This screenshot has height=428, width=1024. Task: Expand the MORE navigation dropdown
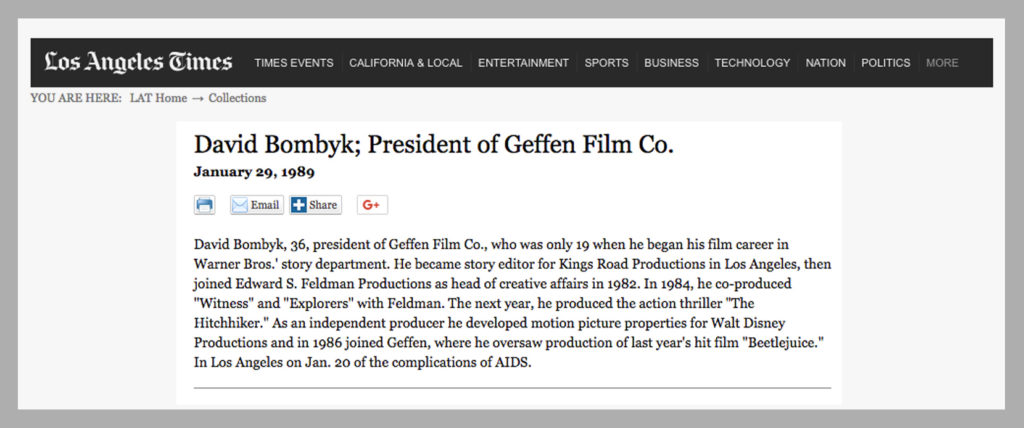click(942, 63)
